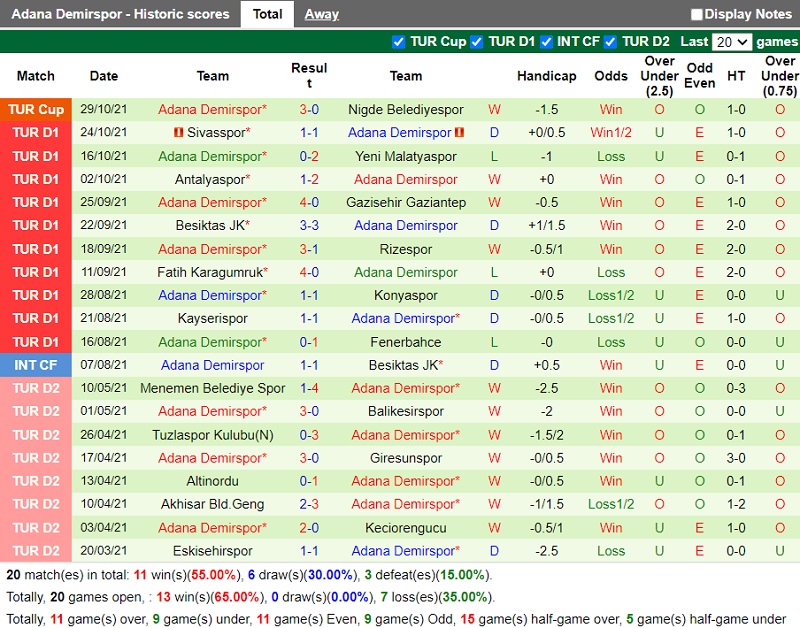
Task: Click the blue INT CF match label
Action: (x=36, y=365)
